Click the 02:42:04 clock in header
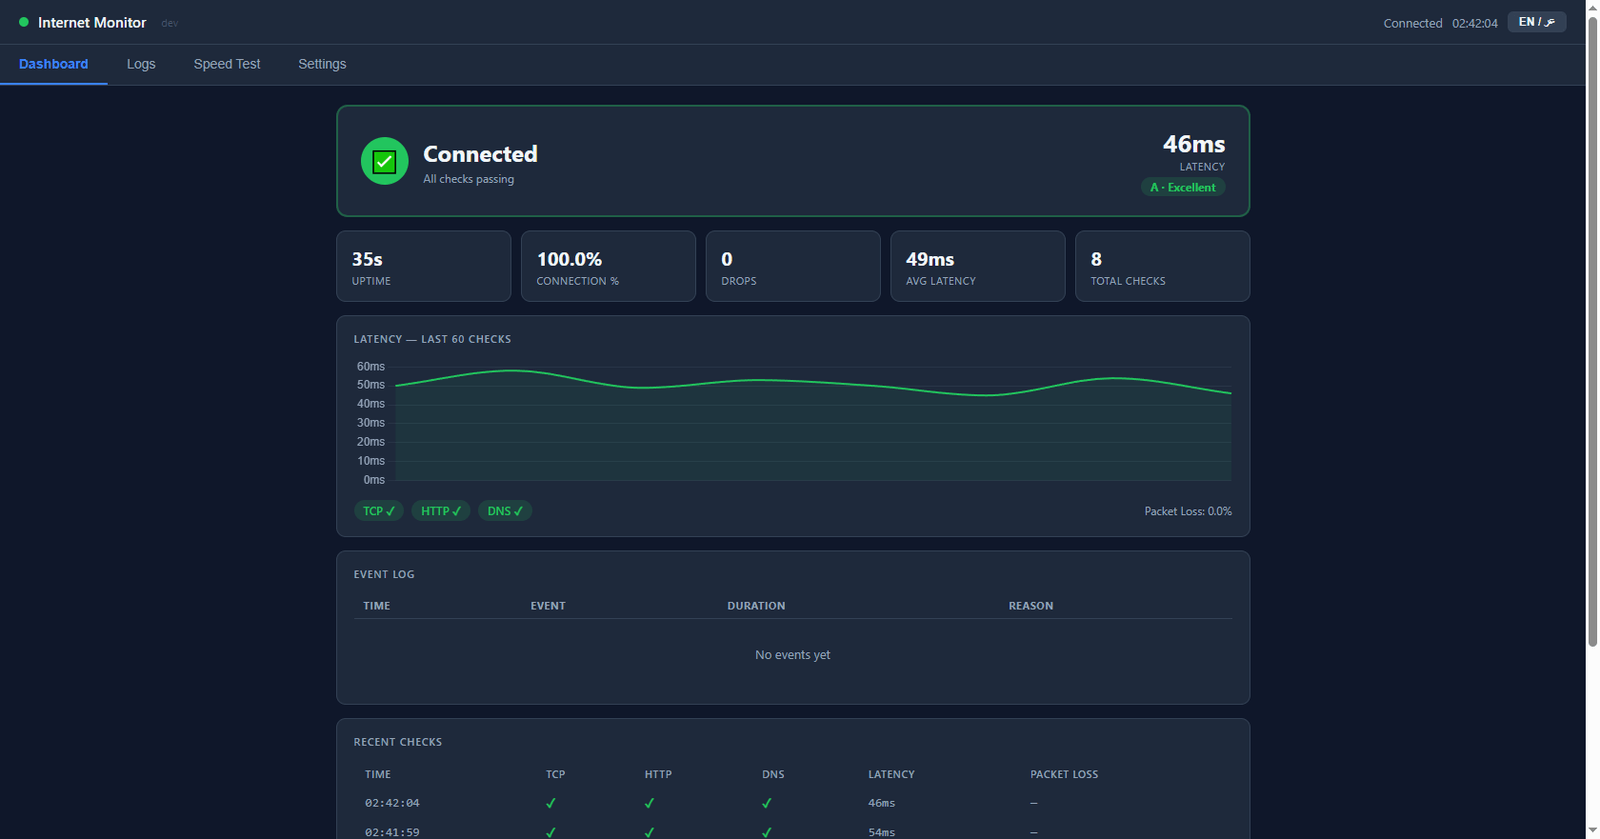Screen dimensions: 1600x839 [x=1475, y=23]
